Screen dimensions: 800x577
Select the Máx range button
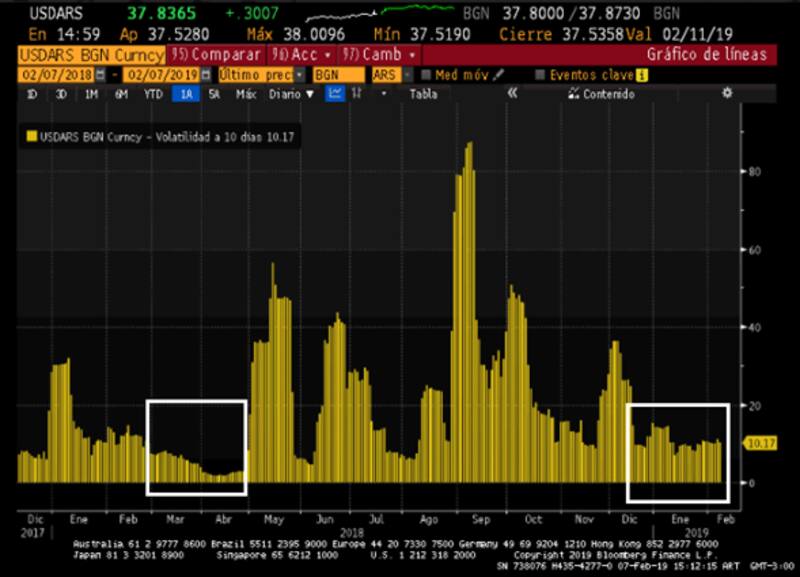[245, 93]
